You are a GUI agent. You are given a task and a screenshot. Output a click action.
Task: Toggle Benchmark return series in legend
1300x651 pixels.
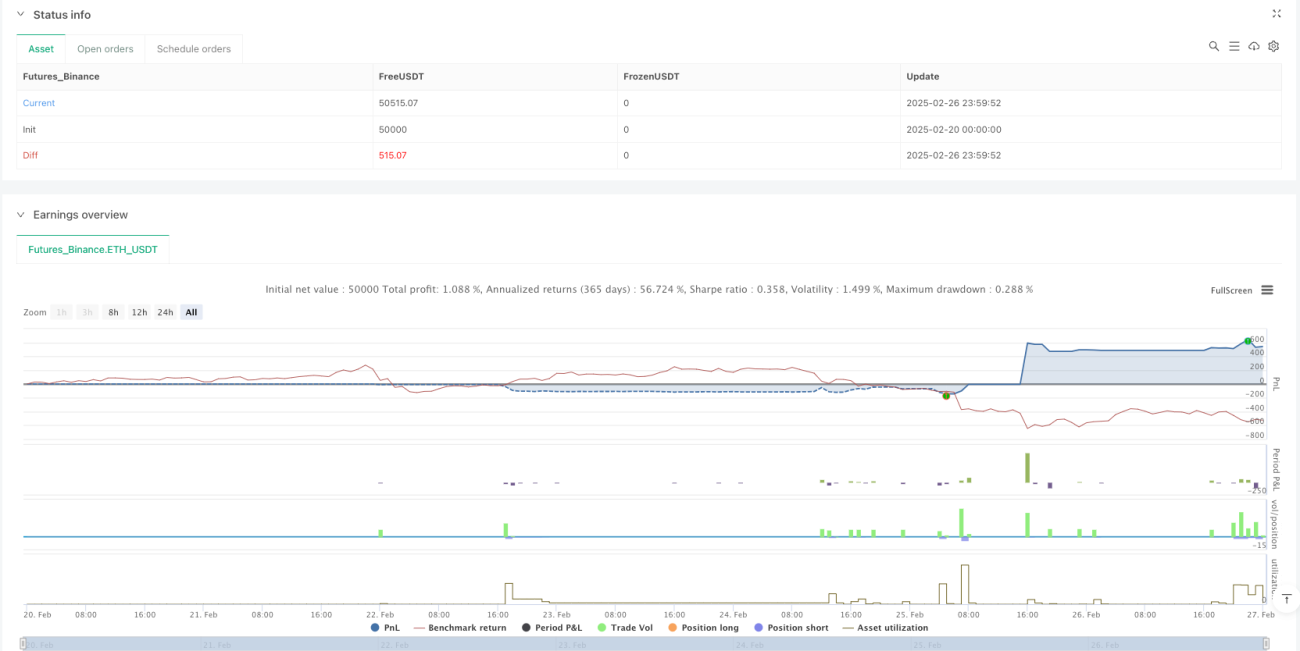tap(460, 628)
